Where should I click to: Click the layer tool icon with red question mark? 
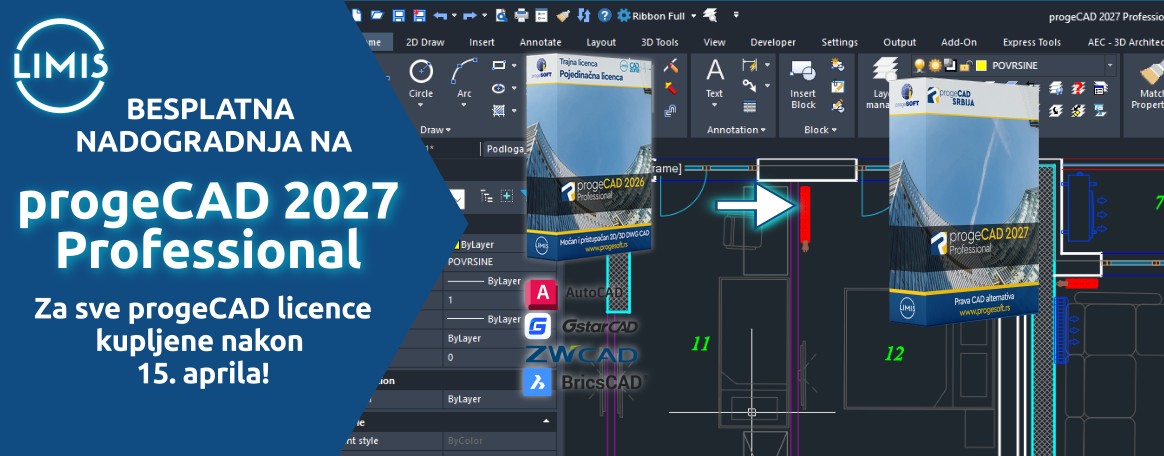[x=1078, y=88]
